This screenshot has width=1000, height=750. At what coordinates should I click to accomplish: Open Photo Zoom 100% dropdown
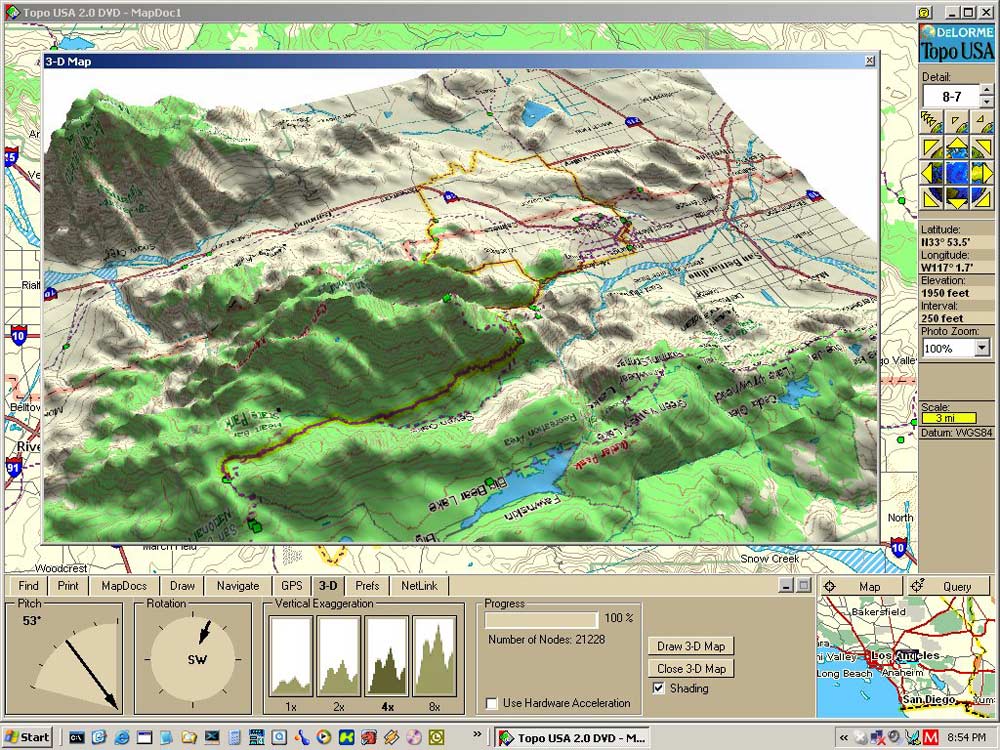point(981,348)
